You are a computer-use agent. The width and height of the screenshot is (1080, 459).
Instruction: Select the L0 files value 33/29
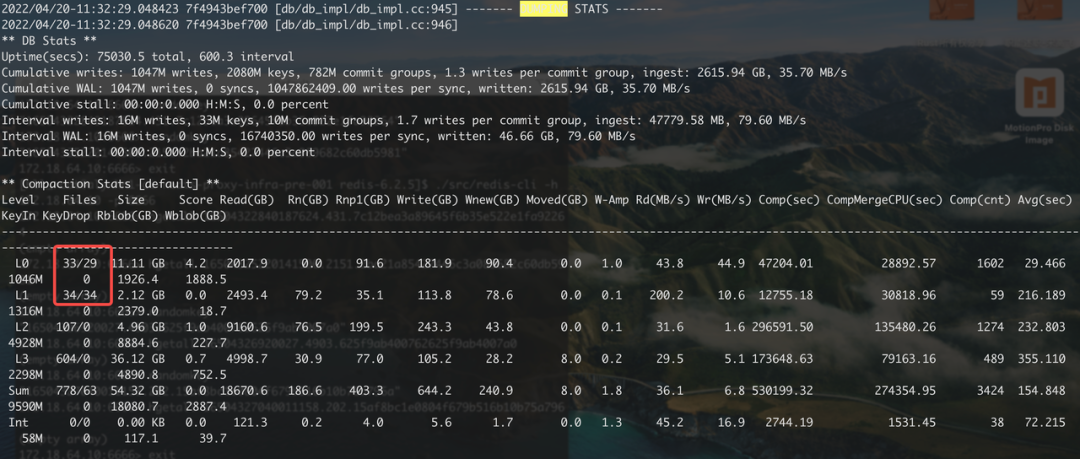point(80,263)
